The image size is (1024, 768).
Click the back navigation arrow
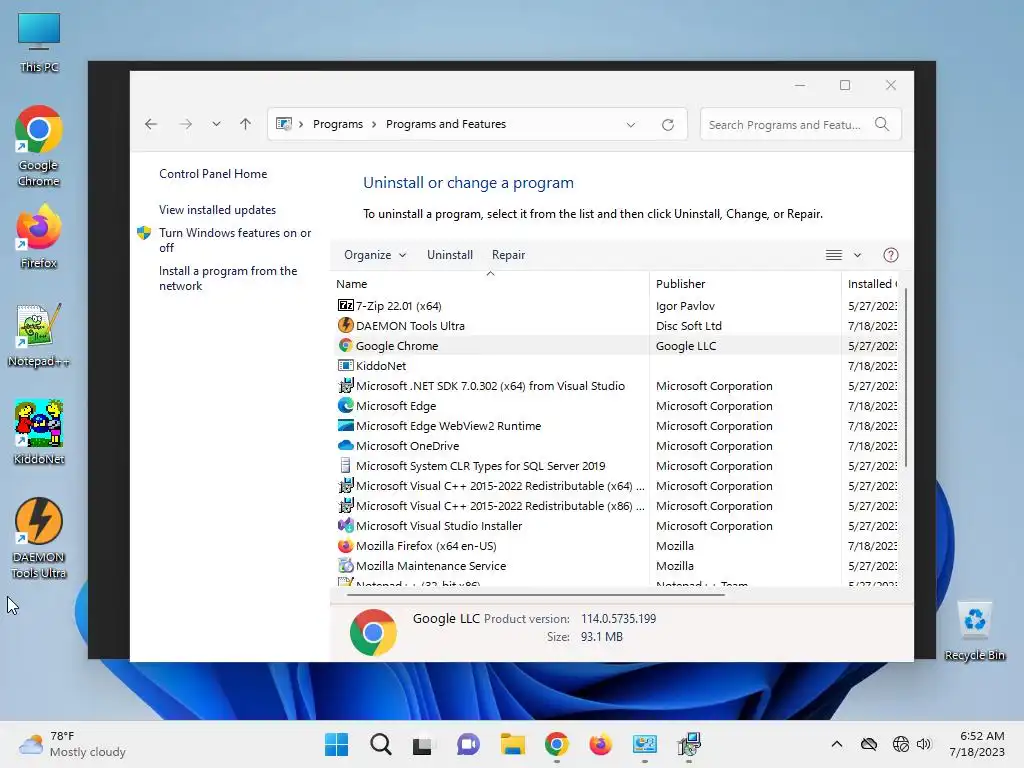[x=151, y=124]
